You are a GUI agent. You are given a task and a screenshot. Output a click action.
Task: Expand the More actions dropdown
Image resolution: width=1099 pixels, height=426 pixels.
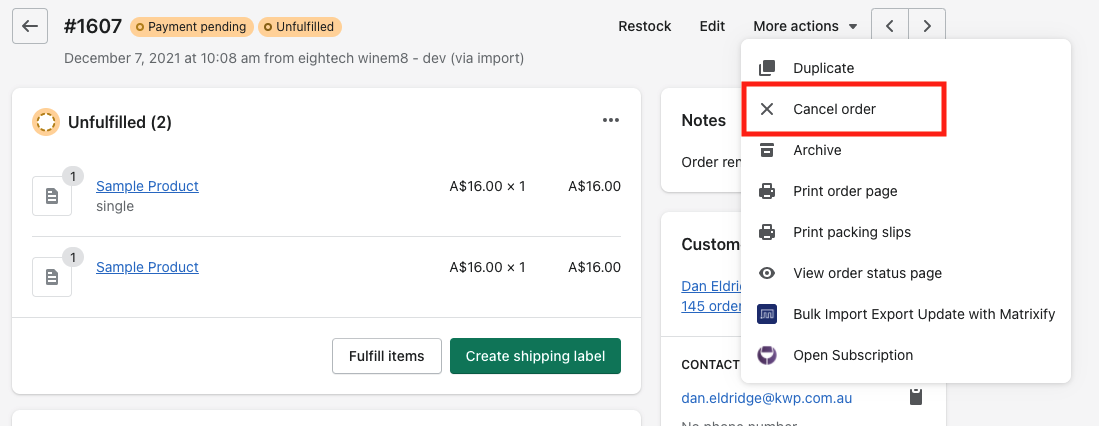click(805, 27)
